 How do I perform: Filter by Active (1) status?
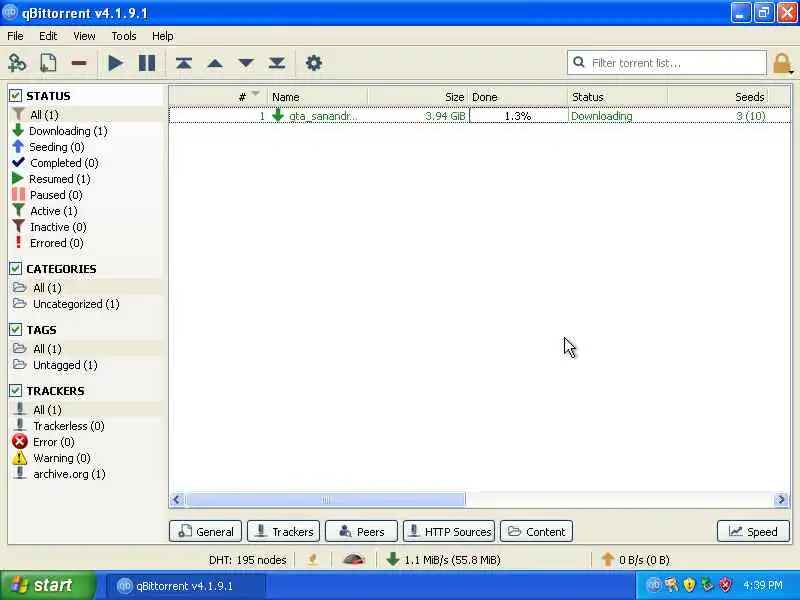pos(45,211)
